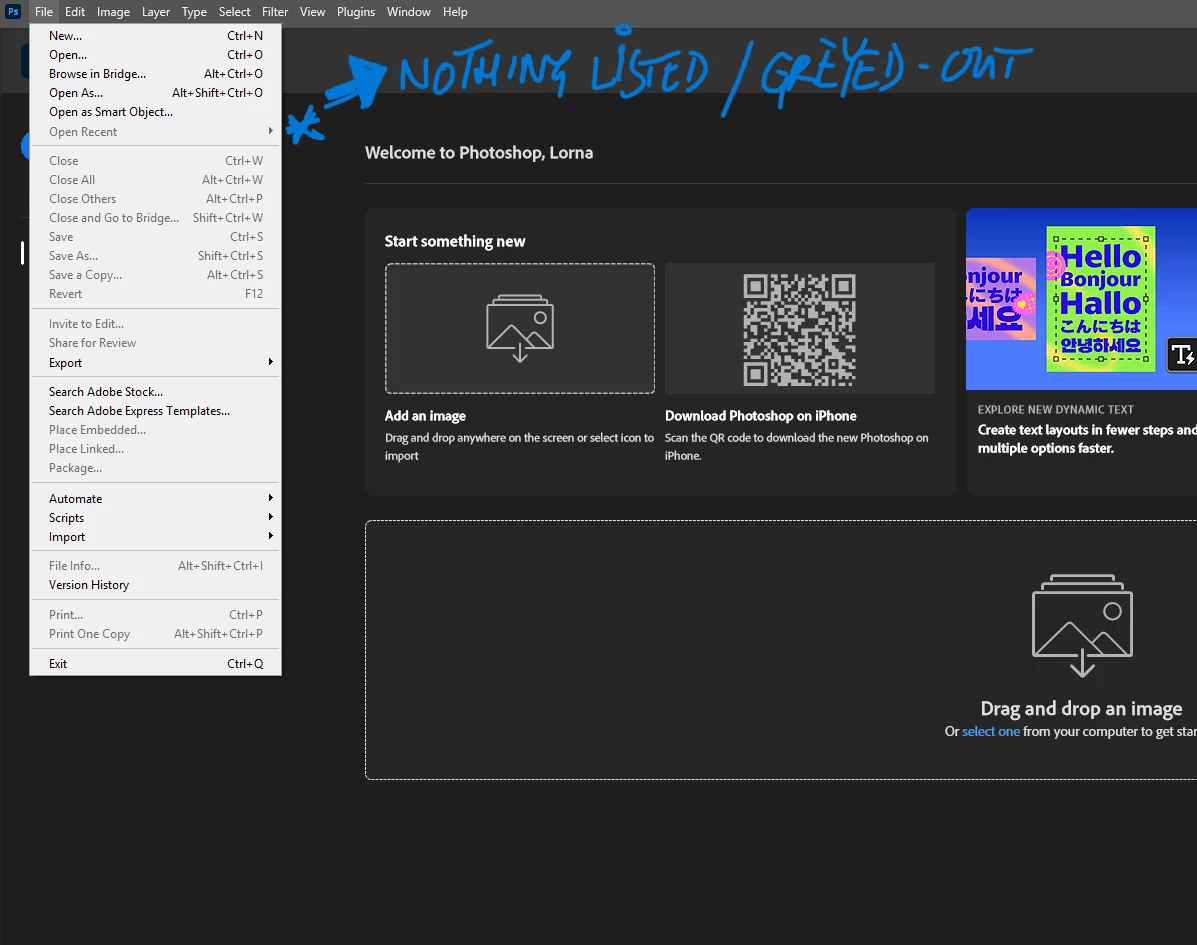Select Search Adobe Express Templates...

[x=156, y=411]
